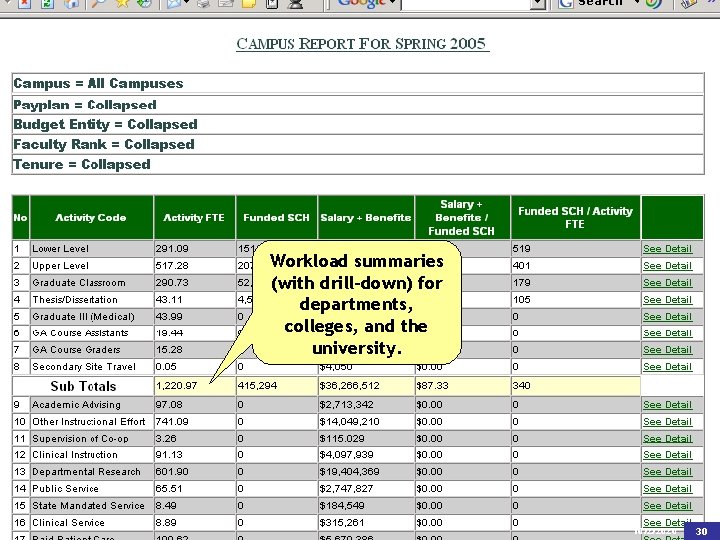Click the 'Departmental Research' activity code cell
The width and height of the screenshot is (720, 540).
coord(91,472)
